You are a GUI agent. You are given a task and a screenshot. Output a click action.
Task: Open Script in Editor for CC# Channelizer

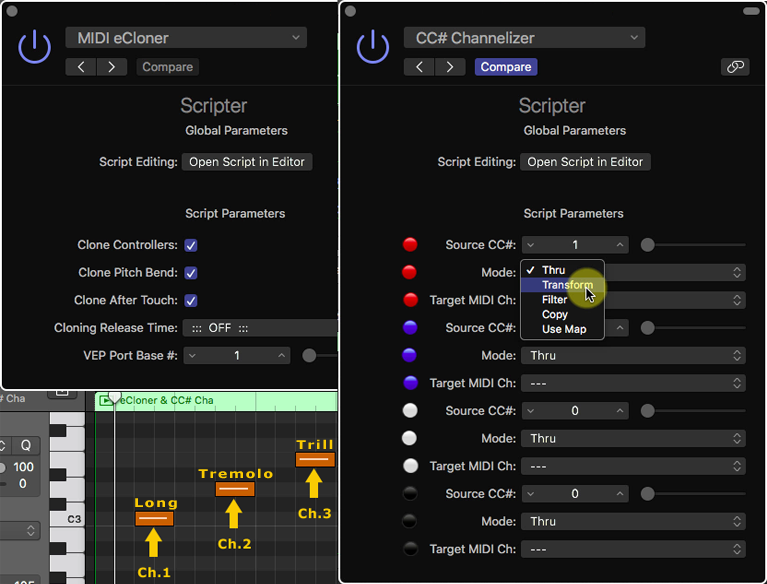click(585, 162)
